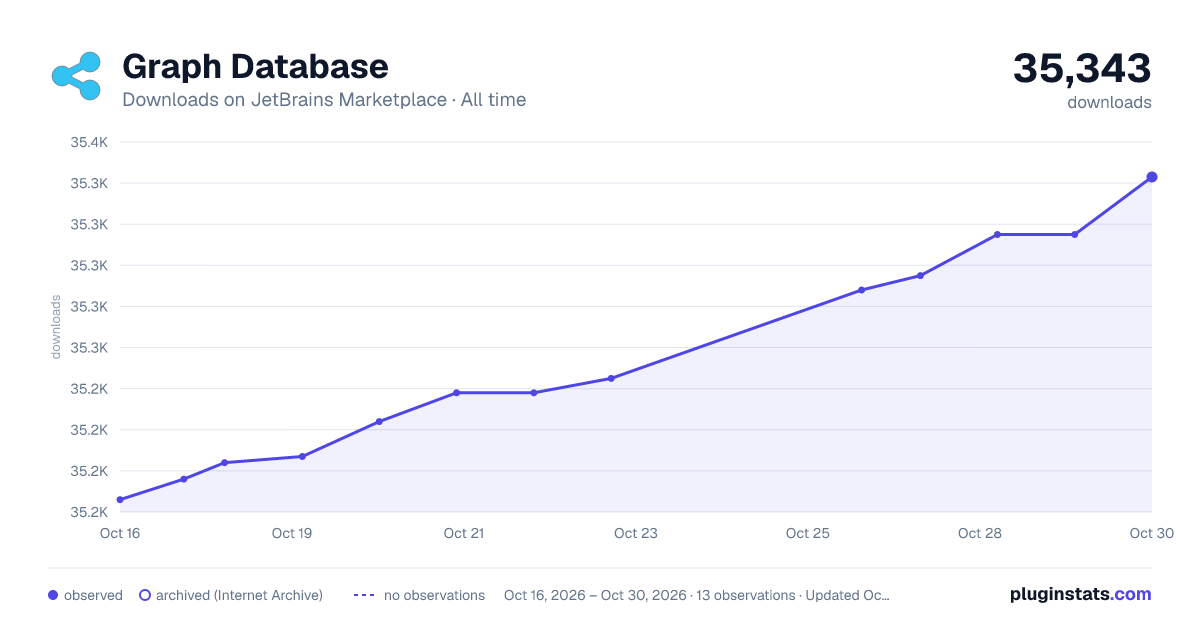1200x630 pixels.
Task: Click the vertical downloads axis title
Action: 56,326
